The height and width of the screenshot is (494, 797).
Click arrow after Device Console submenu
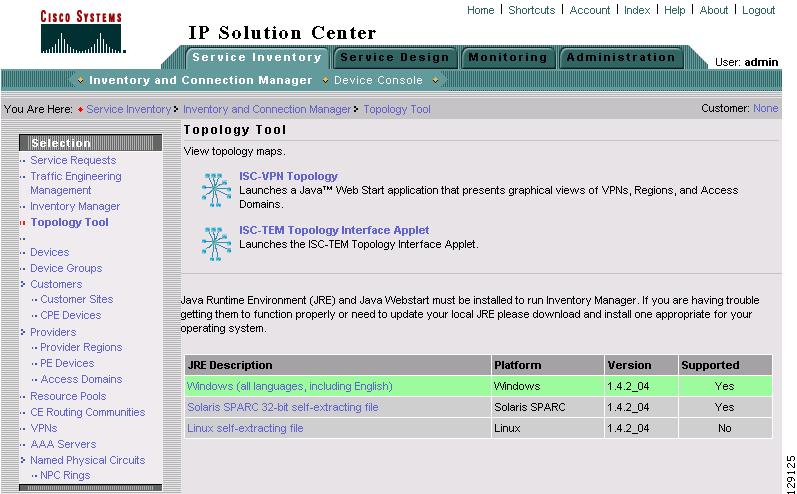point(435,80)
